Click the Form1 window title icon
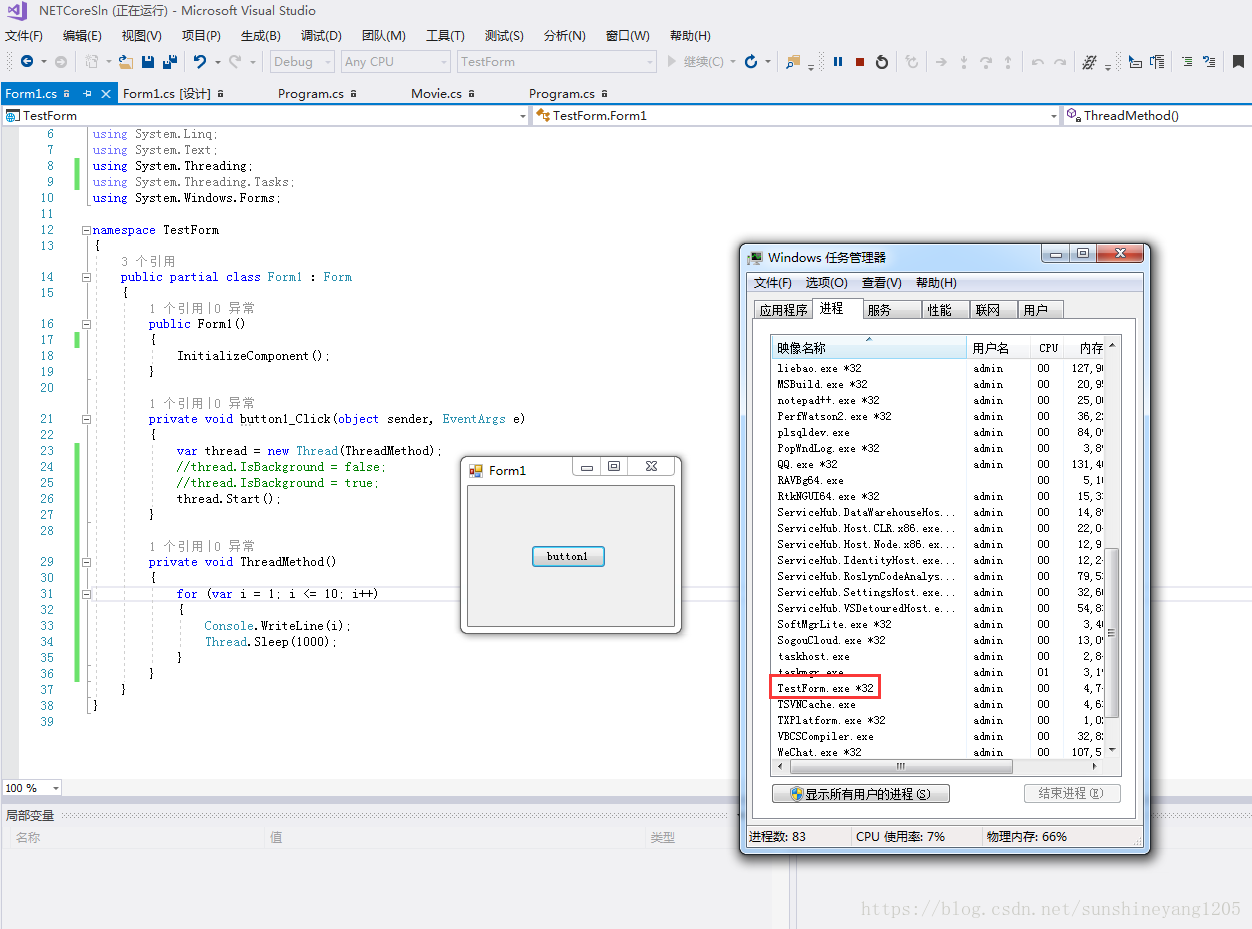The height and width of the screenshot is (929, 1252). pyautogui.click(x=476, y=470)
